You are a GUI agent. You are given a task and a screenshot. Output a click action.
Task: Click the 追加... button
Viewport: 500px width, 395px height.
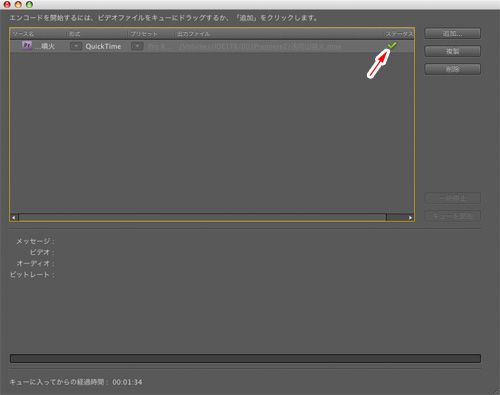coord(452,33)
